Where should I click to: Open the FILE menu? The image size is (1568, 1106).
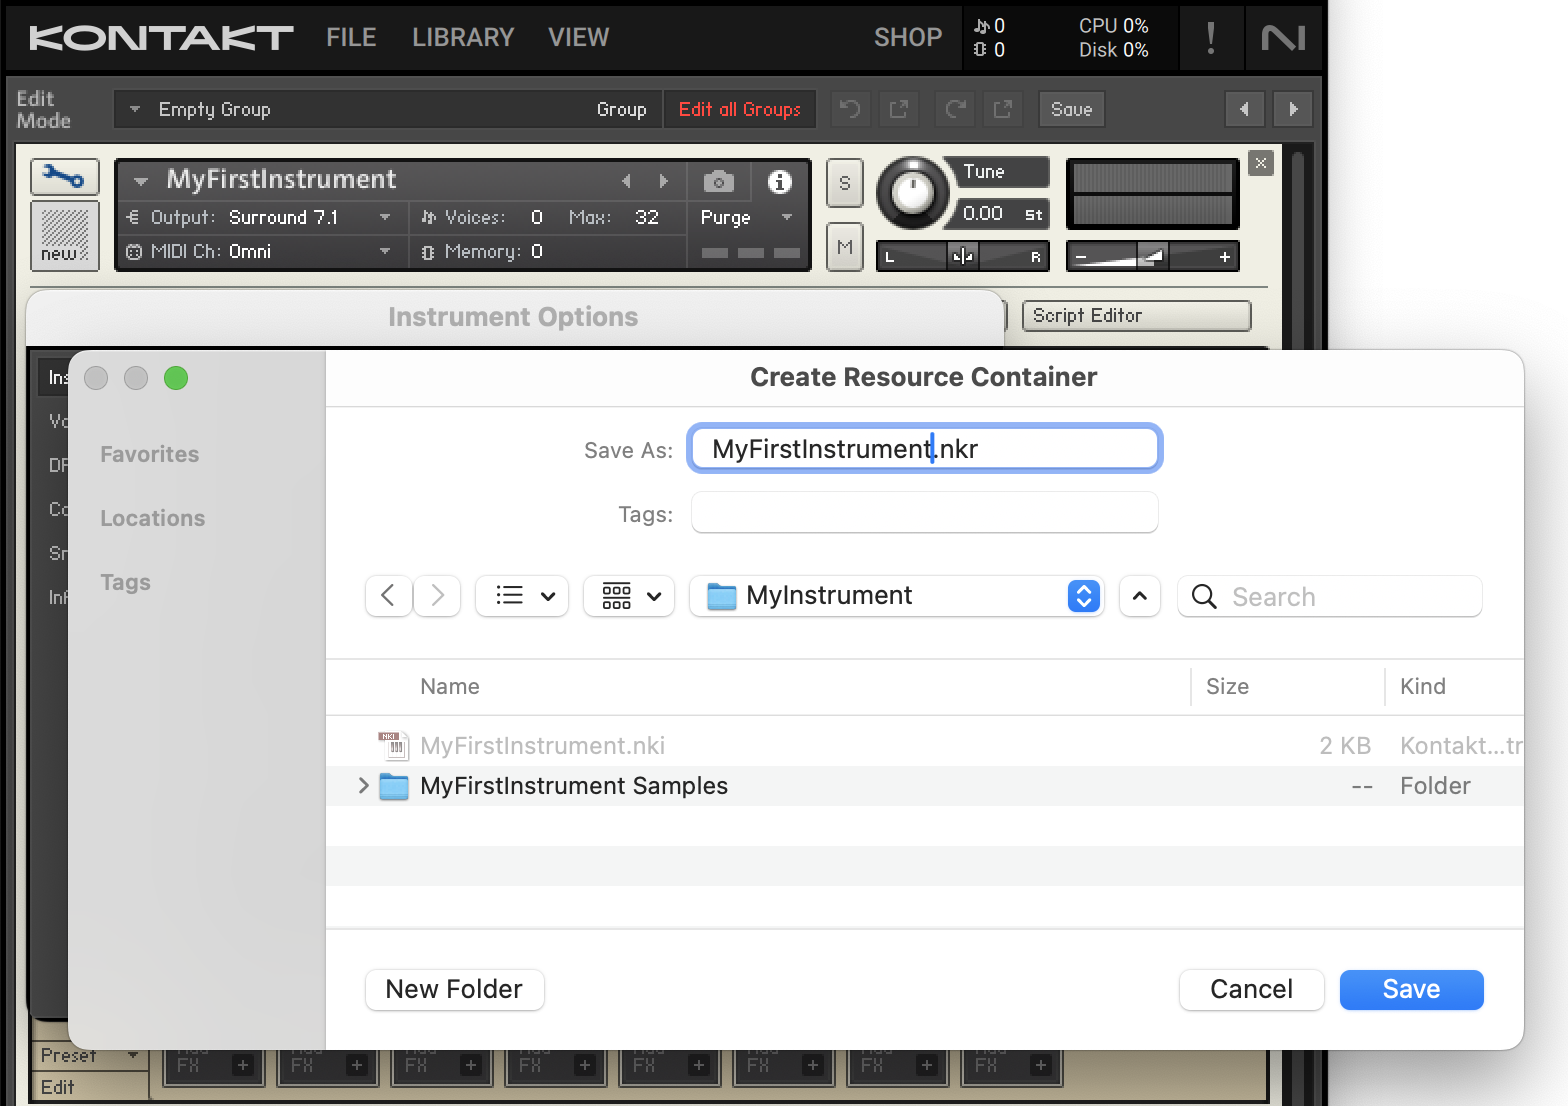point(351,38)
